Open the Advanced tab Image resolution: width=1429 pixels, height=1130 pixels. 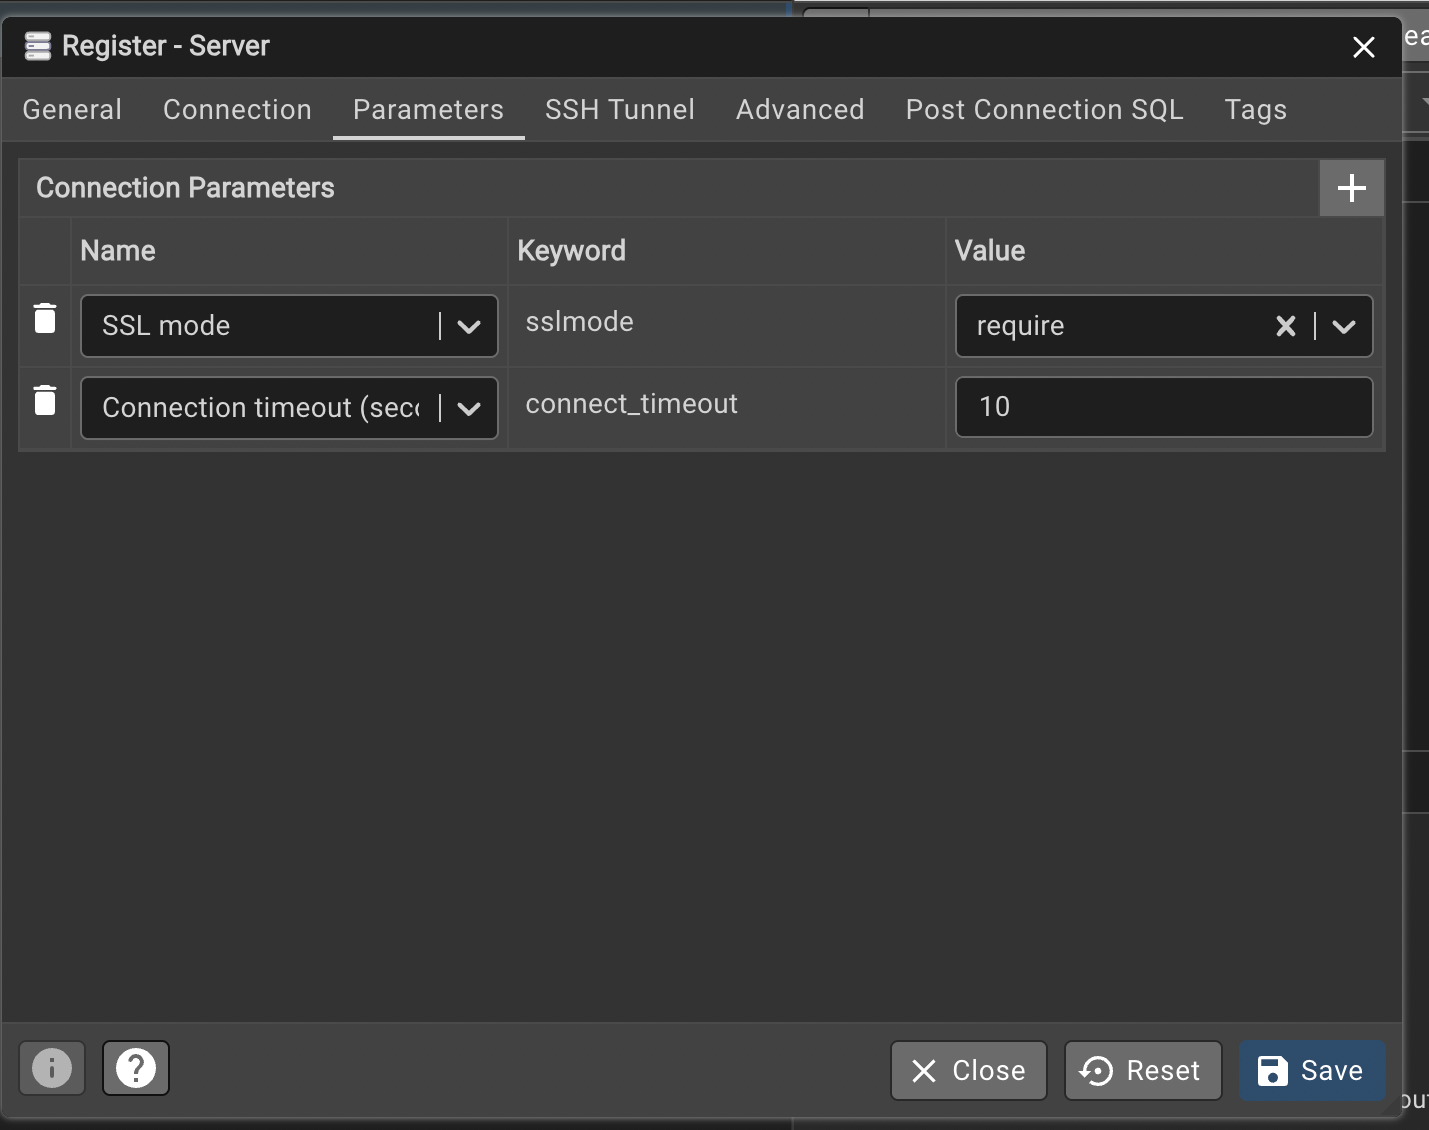[x=799, y=110]
